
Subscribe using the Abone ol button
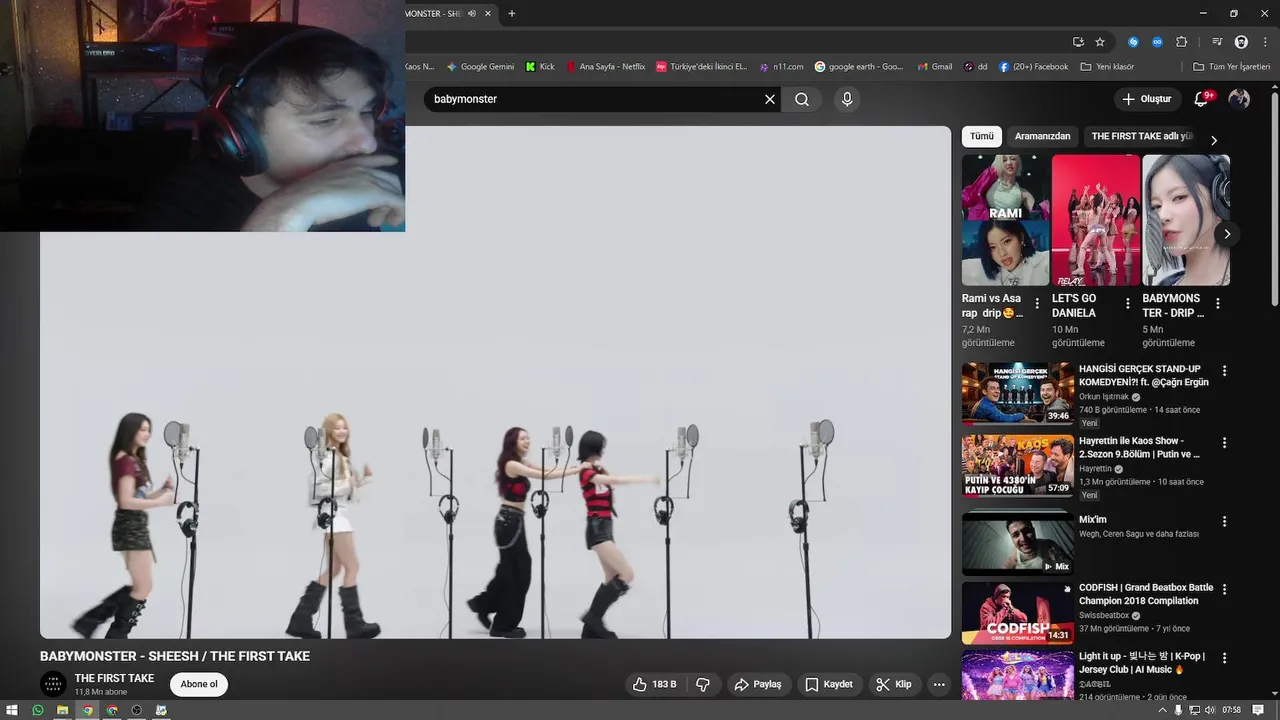coord(199,684)
